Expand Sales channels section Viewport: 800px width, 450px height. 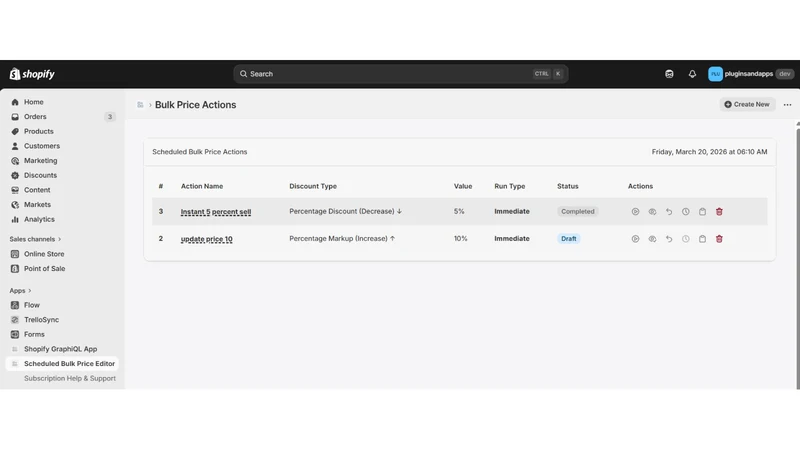point(35,239)
